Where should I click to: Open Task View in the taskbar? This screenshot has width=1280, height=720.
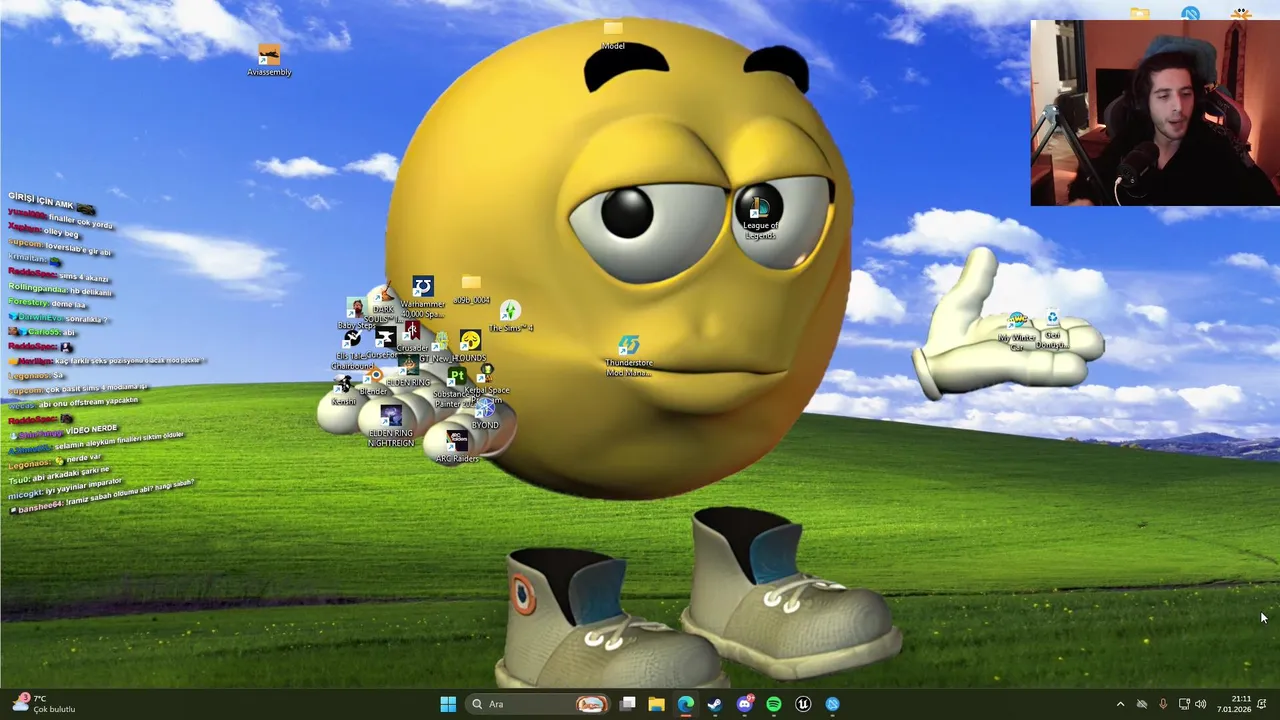coord(627,704)
